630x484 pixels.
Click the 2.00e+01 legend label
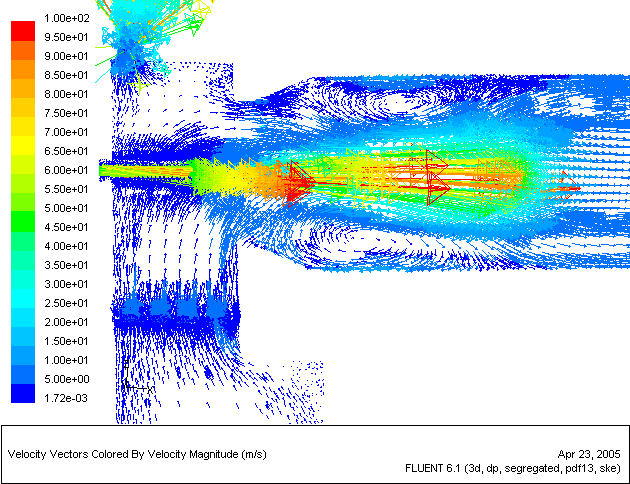(x=66, y=323)
